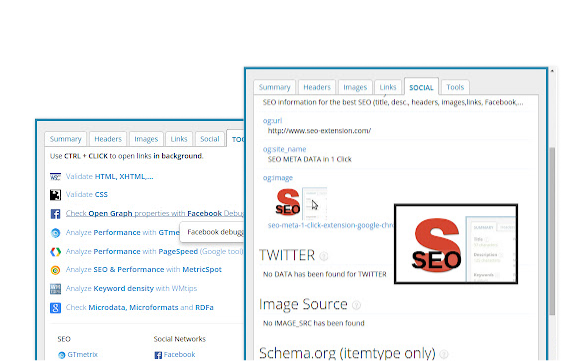Screen dimensions: 579x361
Task: Select the Tools tab in the left window
Action: 236,139
